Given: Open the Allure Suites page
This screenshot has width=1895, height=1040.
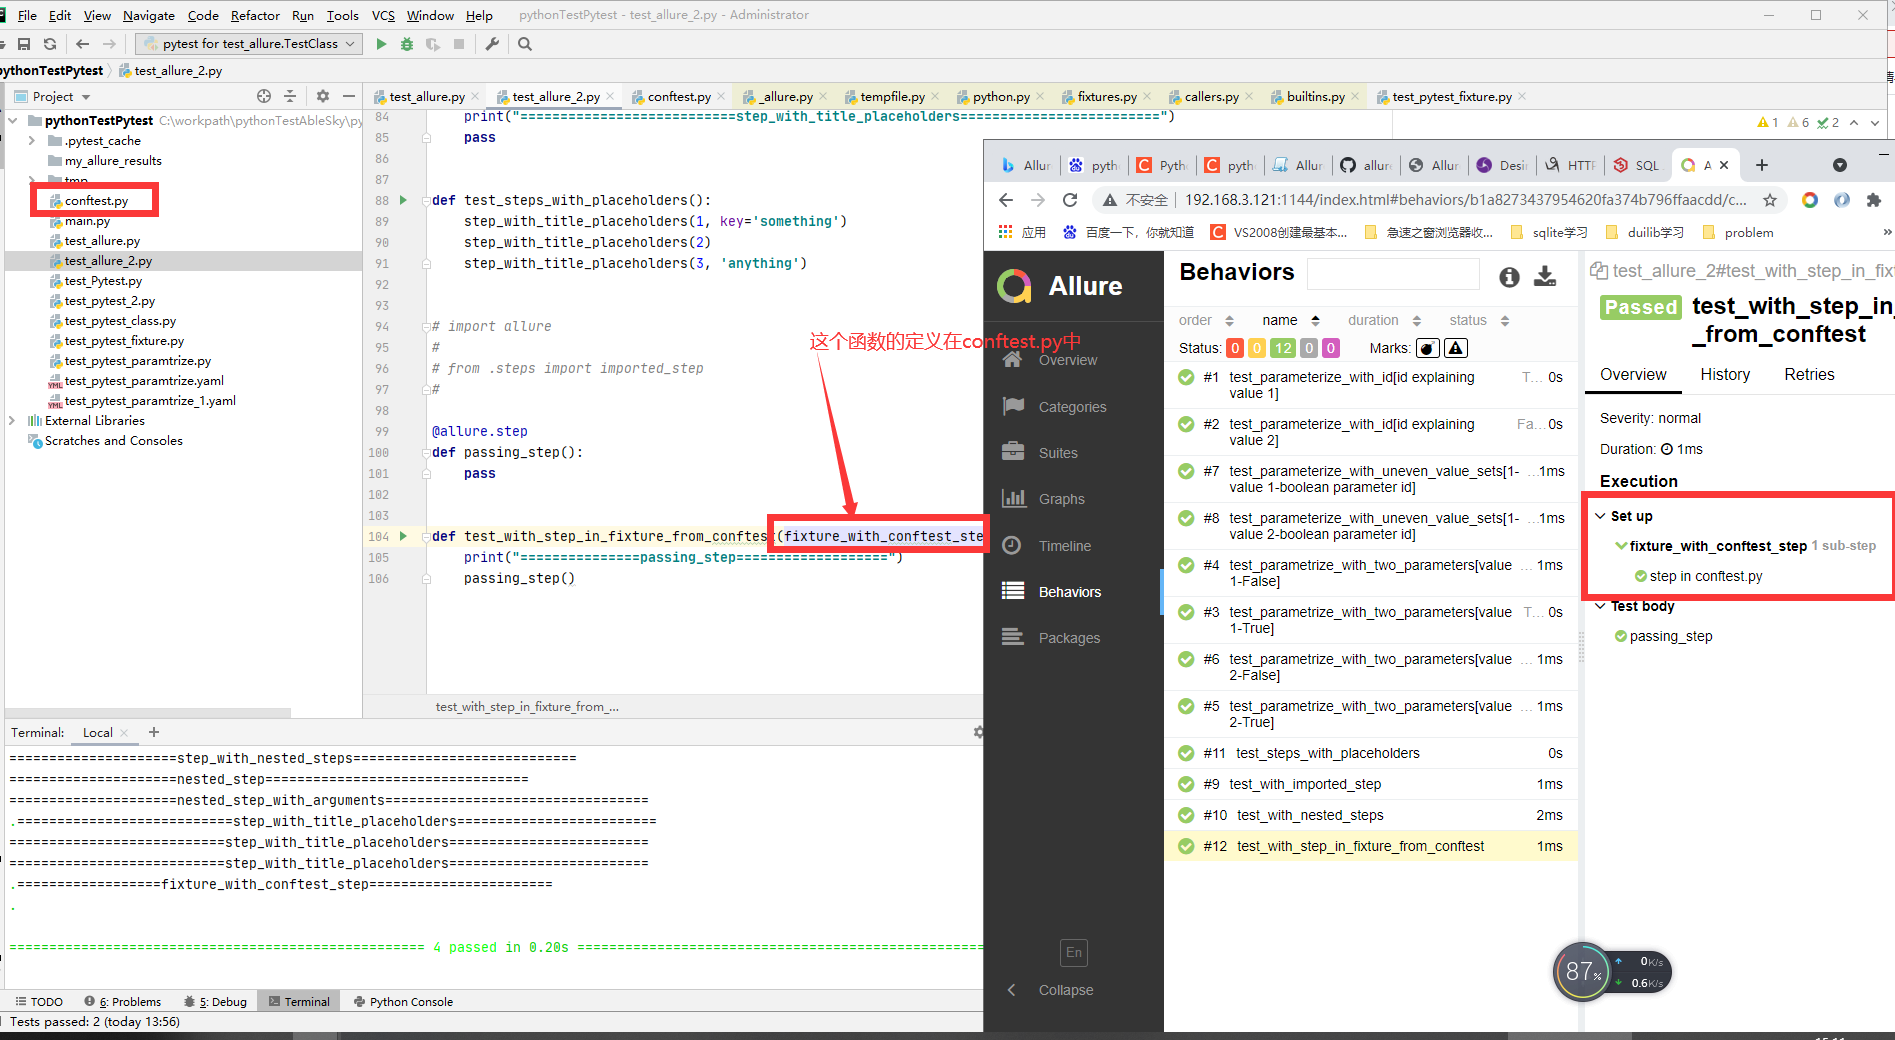Looking at the screenshot, I should 1040,453.
